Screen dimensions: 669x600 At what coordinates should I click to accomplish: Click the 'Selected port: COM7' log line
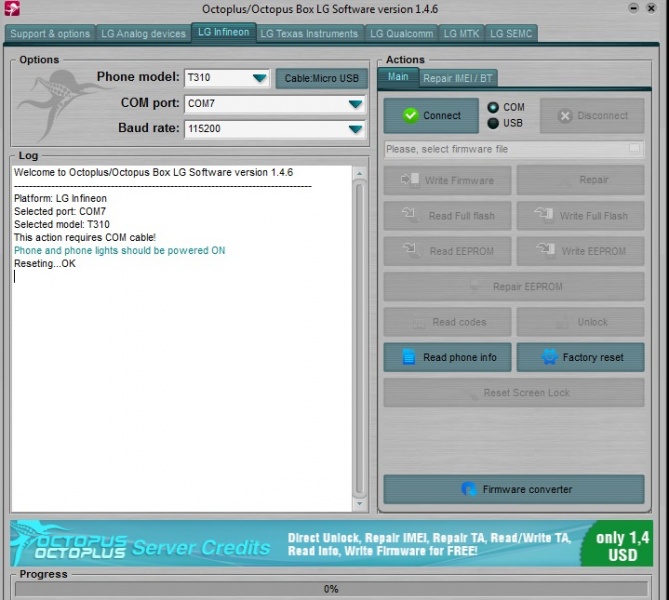60,211
